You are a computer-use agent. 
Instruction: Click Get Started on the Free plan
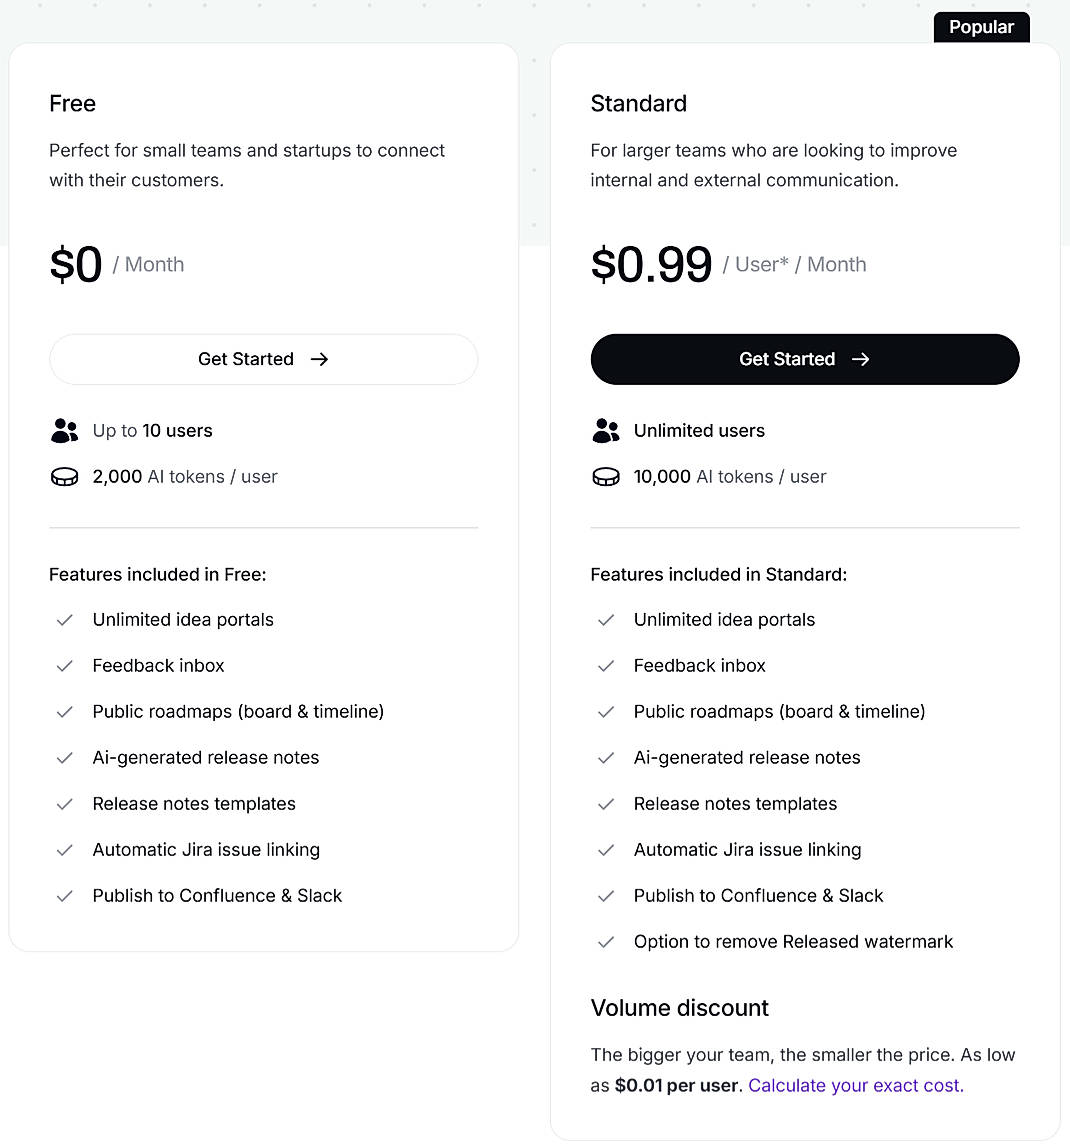point(263,359)
